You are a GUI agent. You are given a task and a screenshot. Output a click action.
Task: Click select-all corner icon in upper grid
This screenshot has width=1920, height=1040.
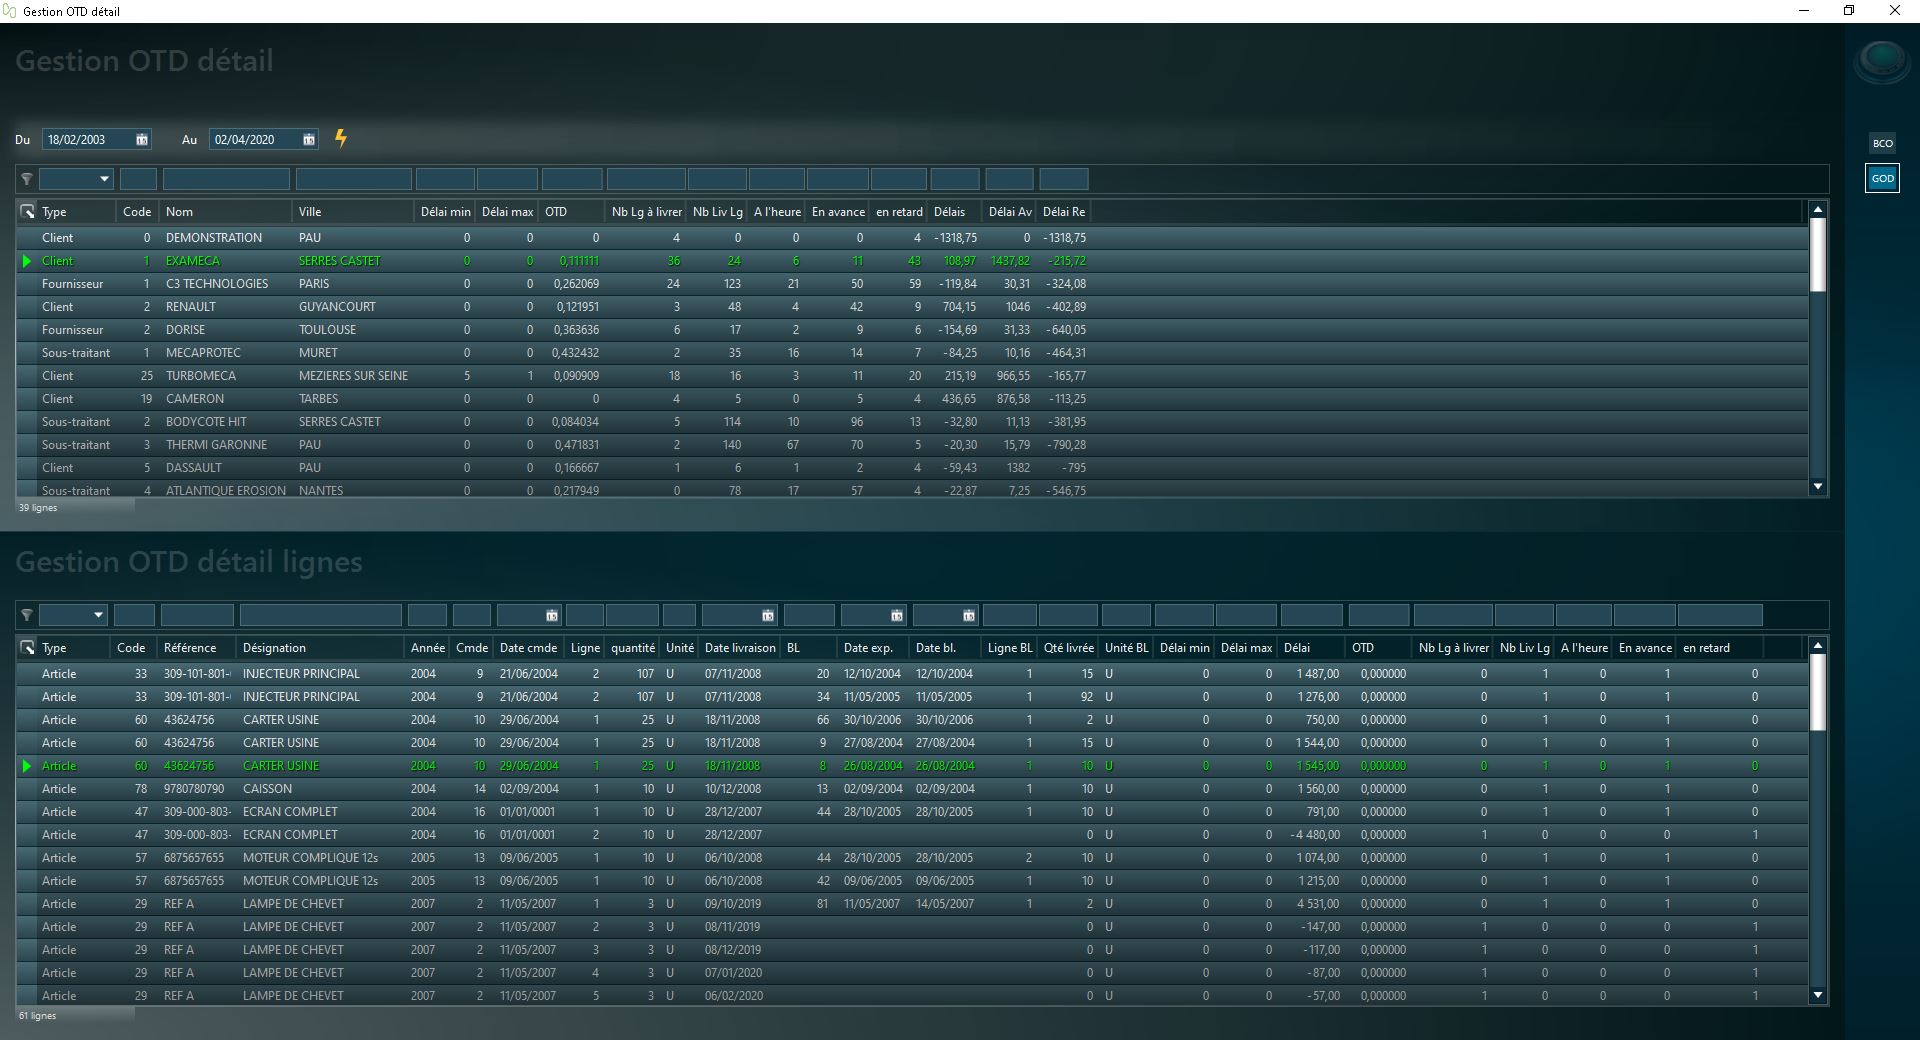click(27, 212)
